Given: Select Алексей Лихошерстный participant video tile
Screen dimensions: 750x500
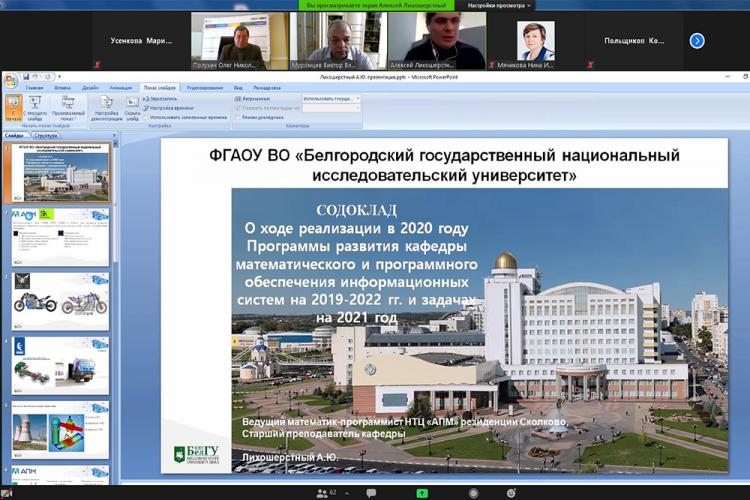Looking at the screenshot, I should [x=437, y=41].
